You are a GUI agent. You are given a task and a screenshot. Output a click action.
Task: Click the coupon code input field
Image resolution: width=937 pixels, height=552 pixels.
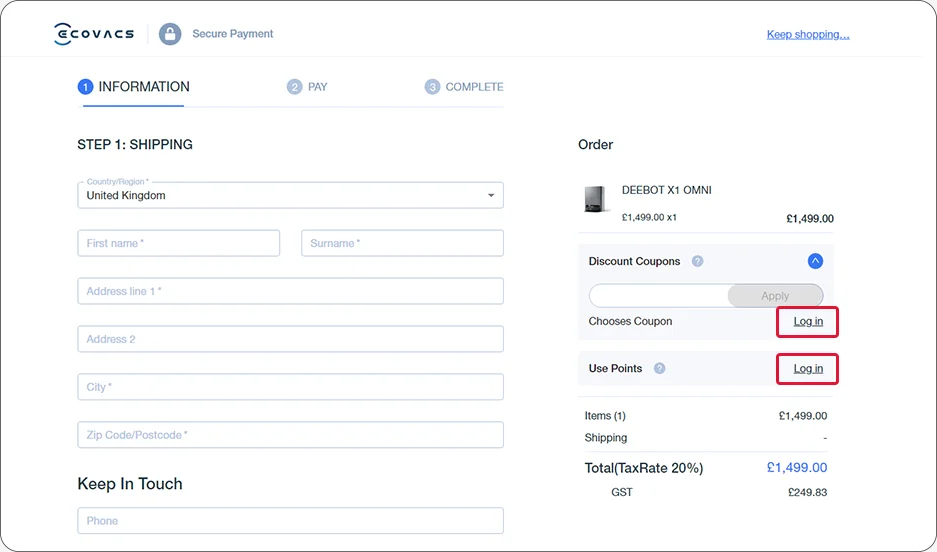pos(659,296)
